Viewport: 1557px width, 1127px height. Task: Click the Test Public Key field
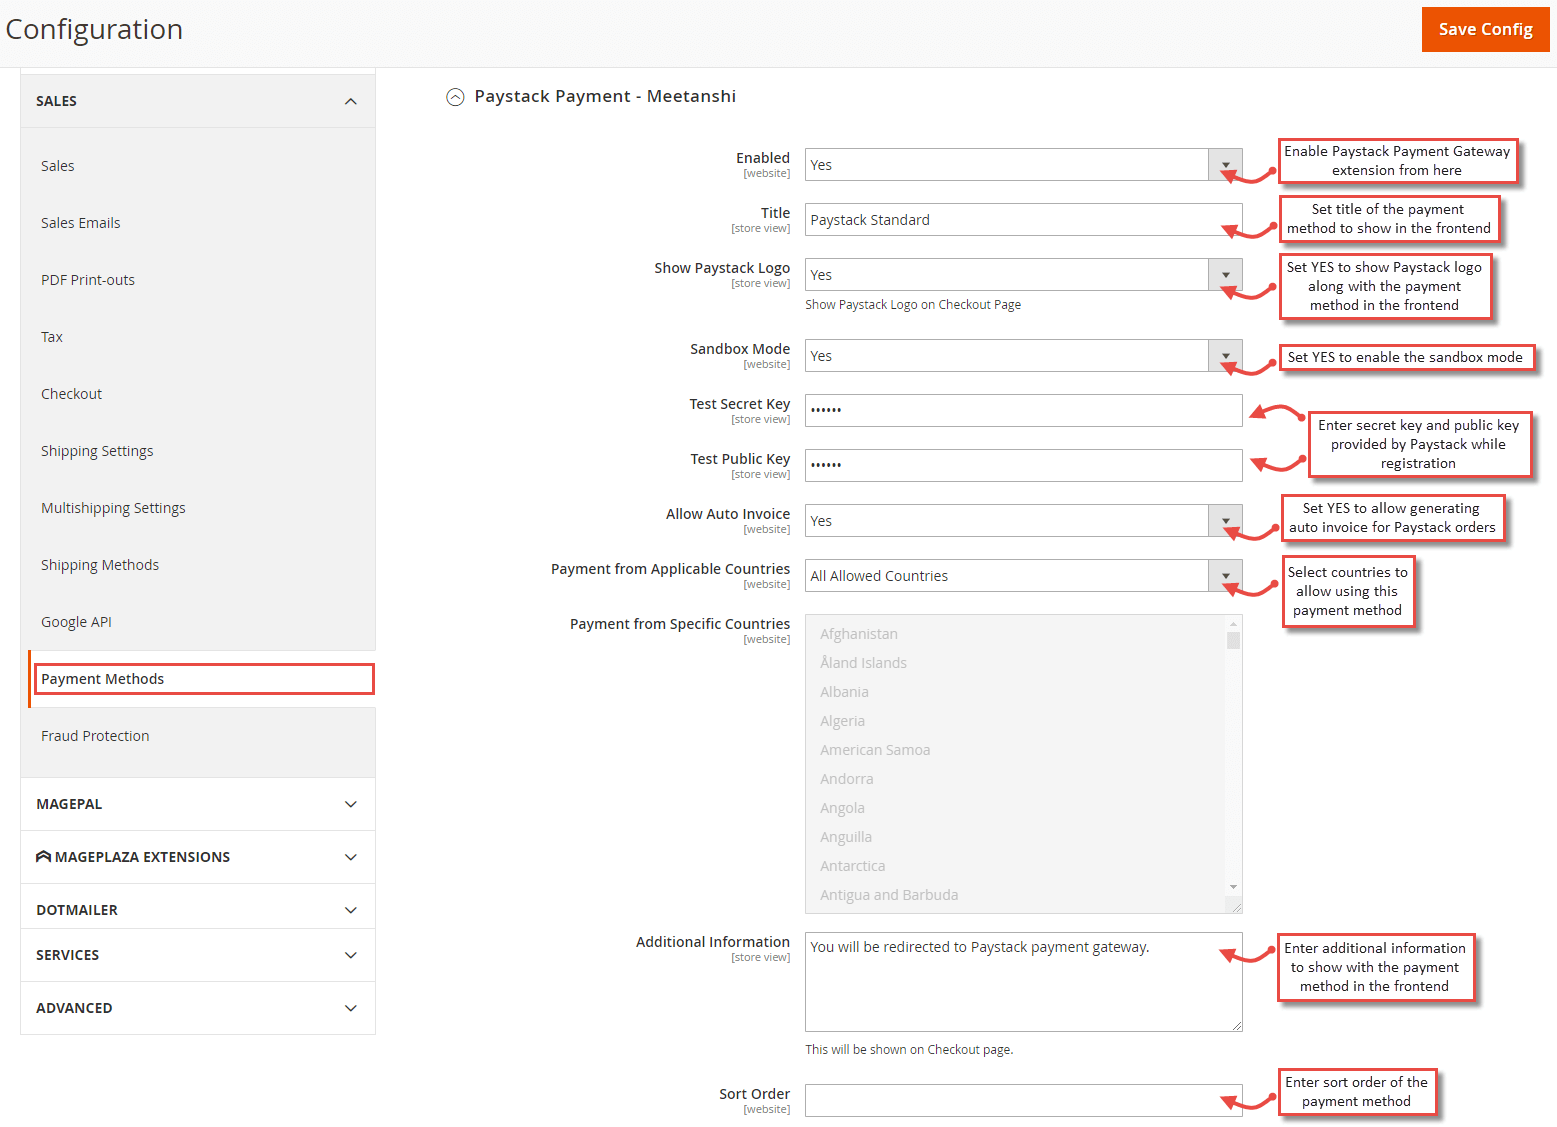[x=1023, y=465]
